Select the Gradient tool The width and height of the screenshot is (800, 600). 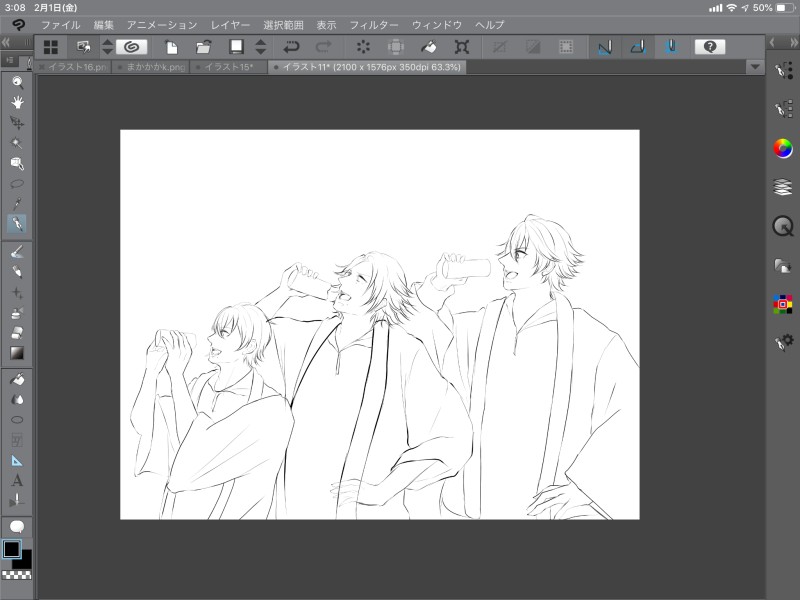(x=17, y=353)
